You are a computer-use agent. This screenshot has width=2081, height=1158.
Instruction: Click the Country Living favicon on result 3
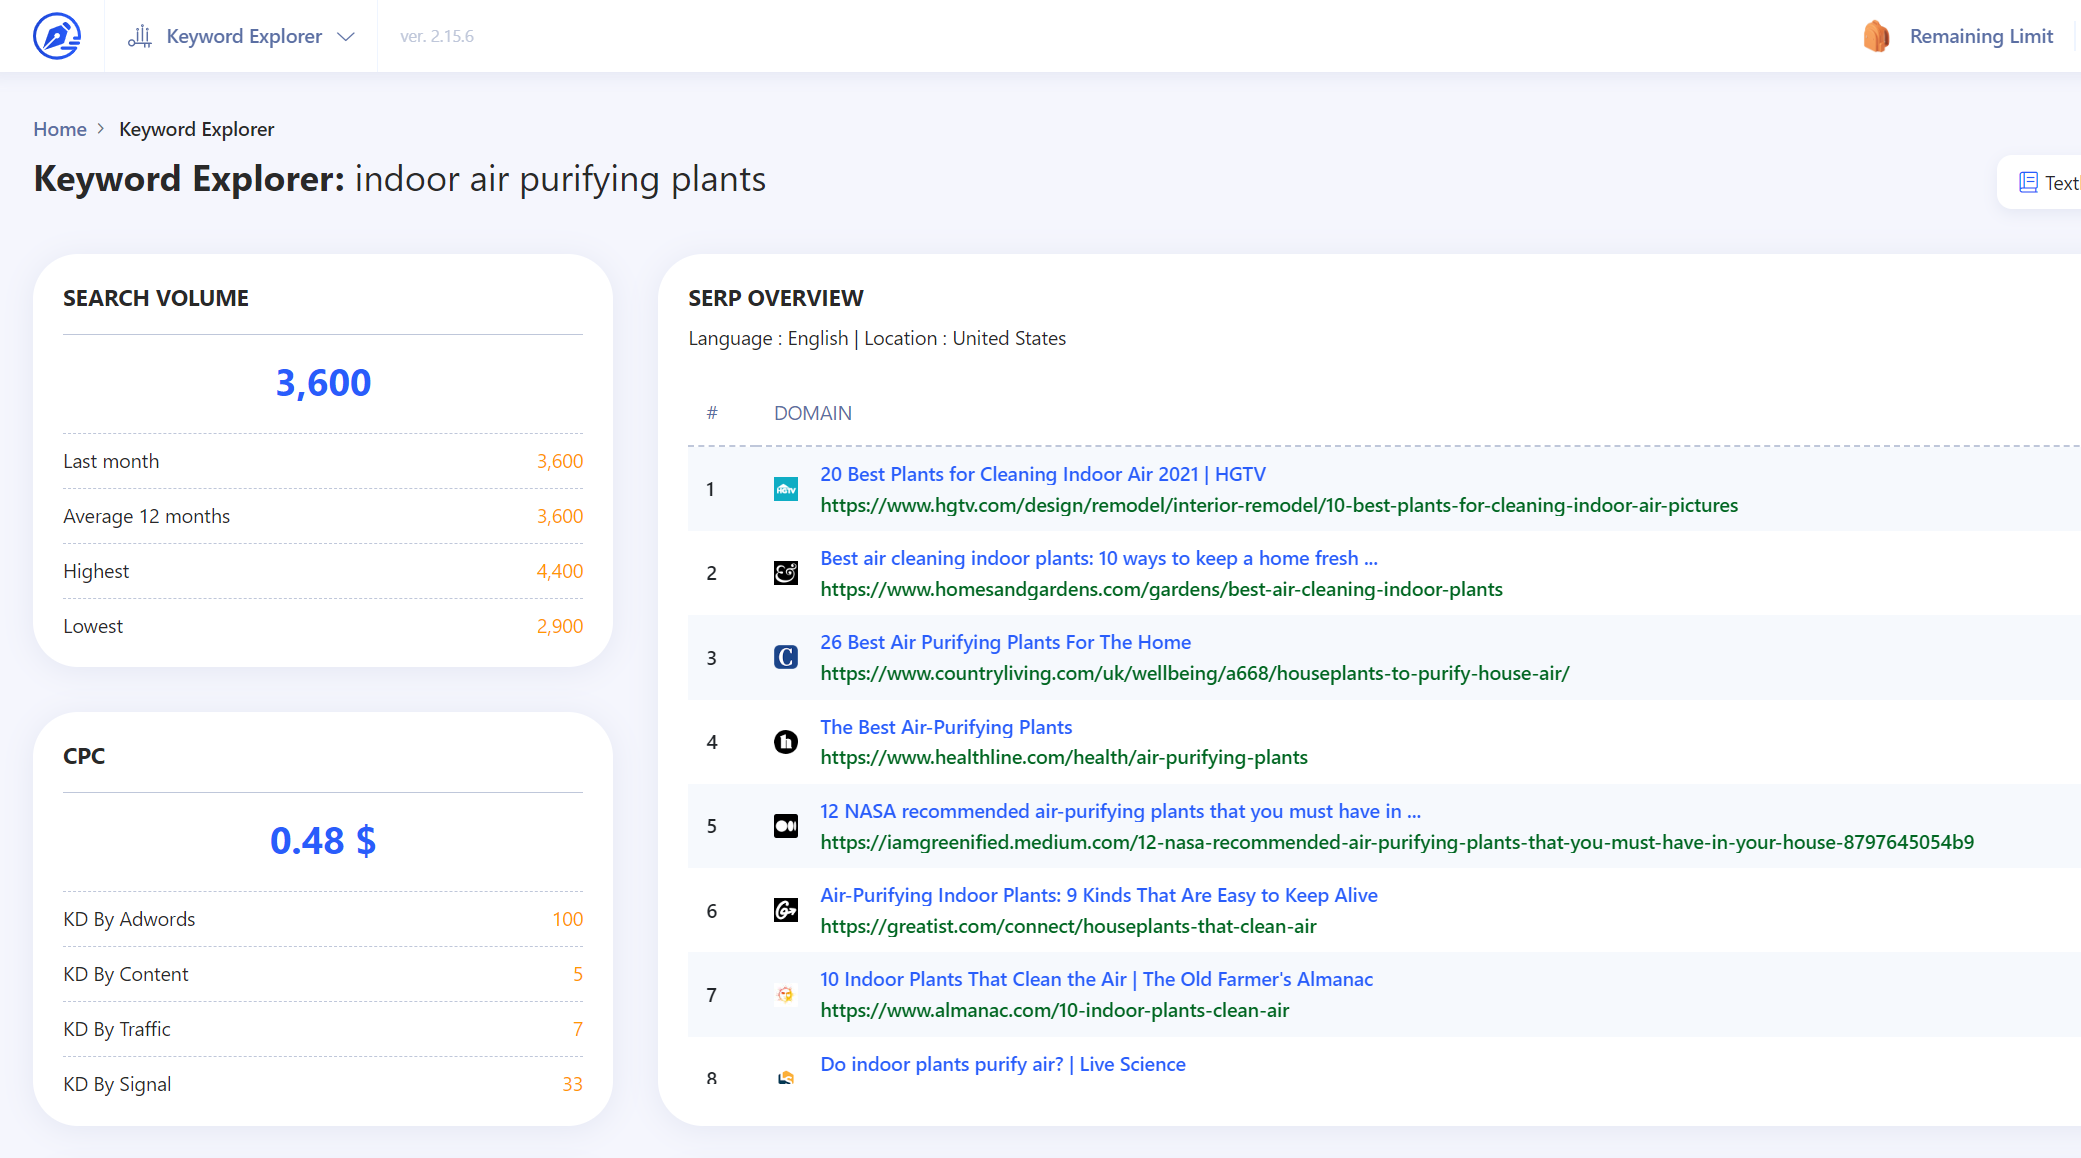click(x=786, y=657)
